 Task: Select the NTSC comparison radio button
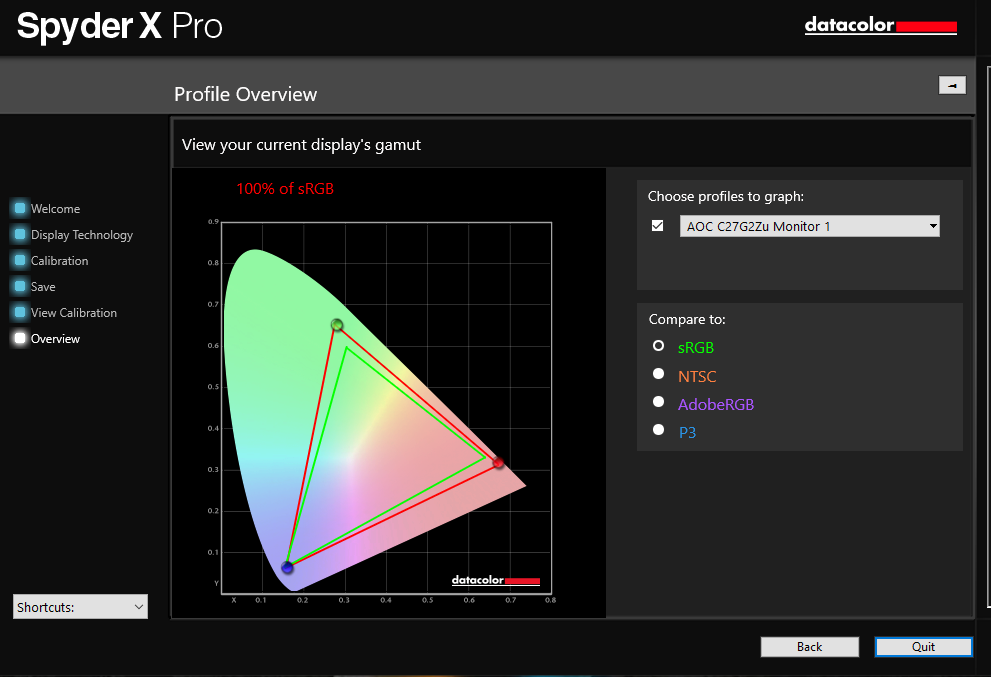[658, 374]
